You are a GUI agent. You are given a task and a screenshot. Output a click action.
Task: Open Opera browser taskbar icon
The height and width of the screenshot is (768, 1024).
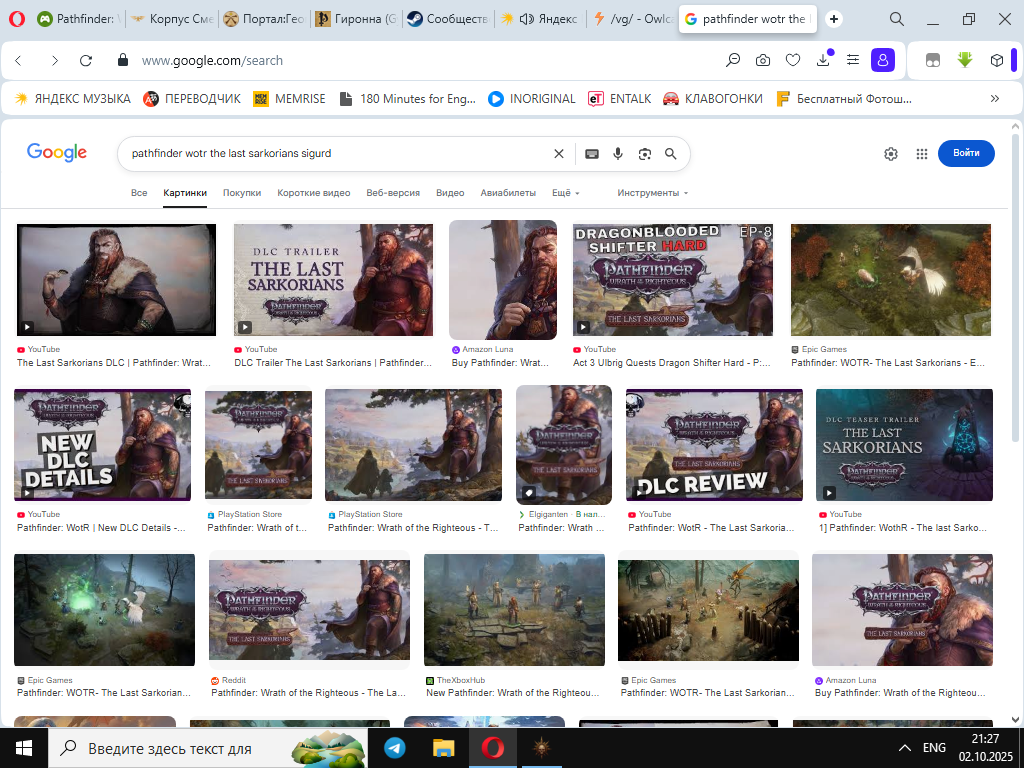click(492, 748)
